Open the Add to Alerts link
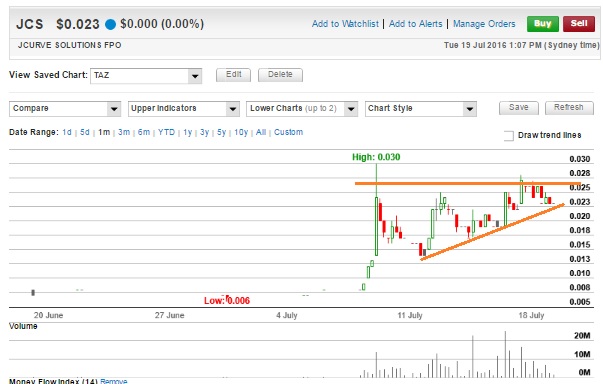The image size is (603, 384). click(416, 24)
